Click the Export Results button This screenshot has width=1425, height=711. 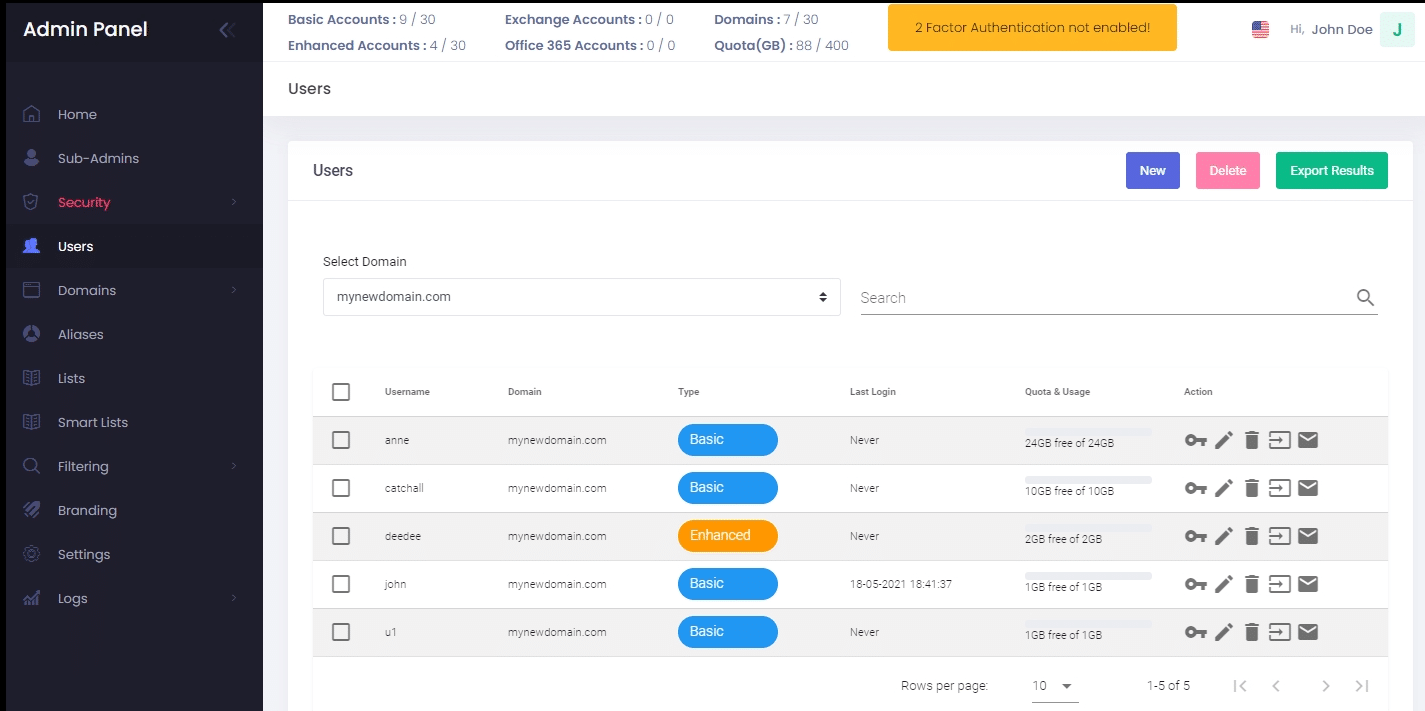[x=1332, y=171]
